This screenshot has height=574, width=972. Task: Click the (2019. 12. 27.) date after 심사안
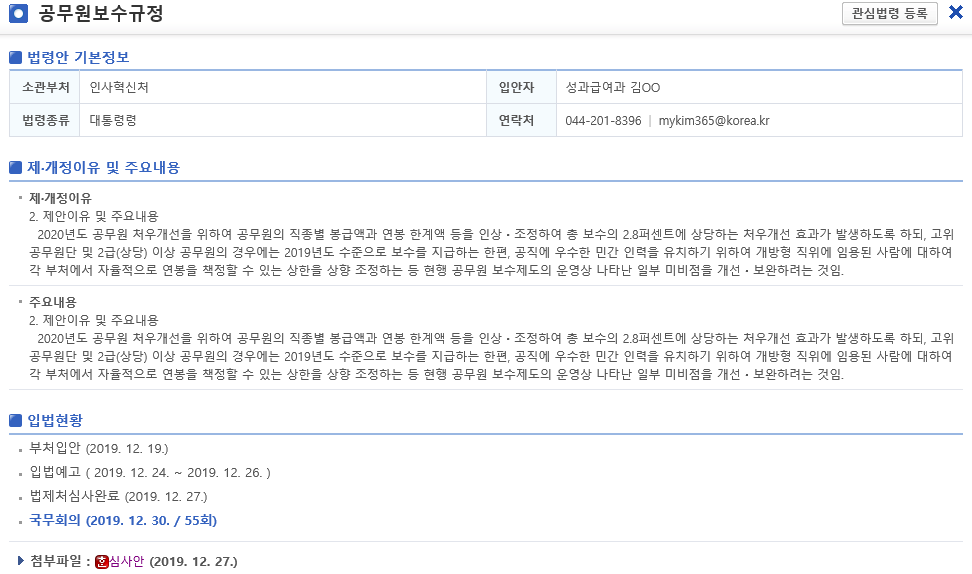(x=193, y=562)
